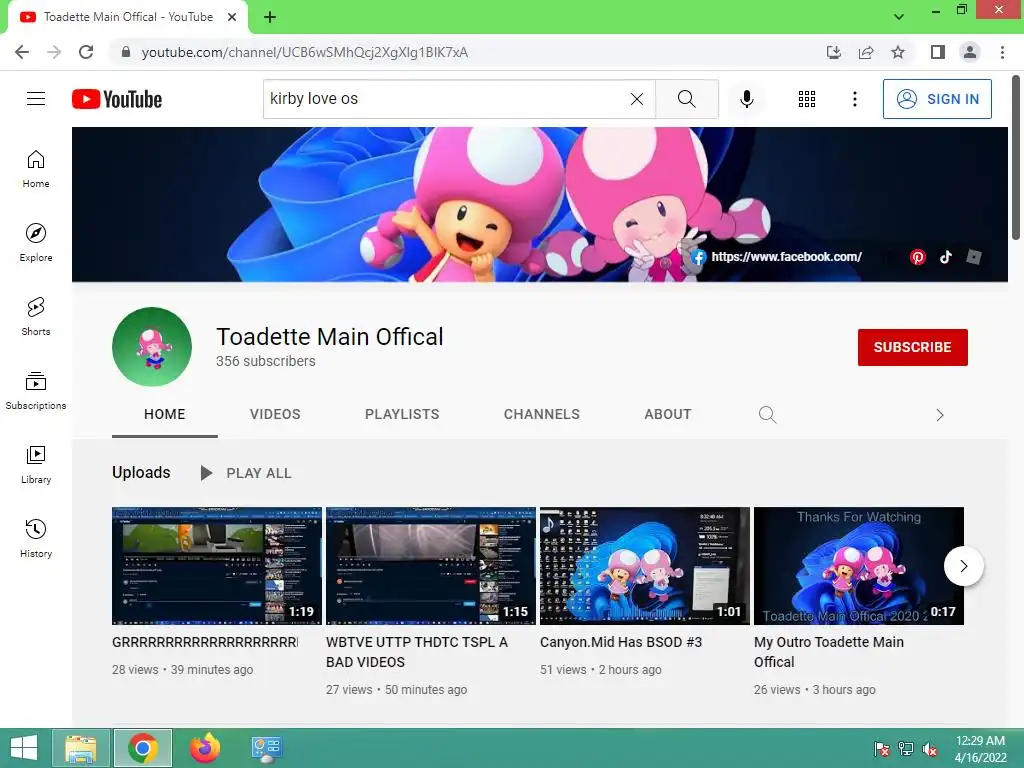Show more channel tabs with arrow

(x=940, y=415)
